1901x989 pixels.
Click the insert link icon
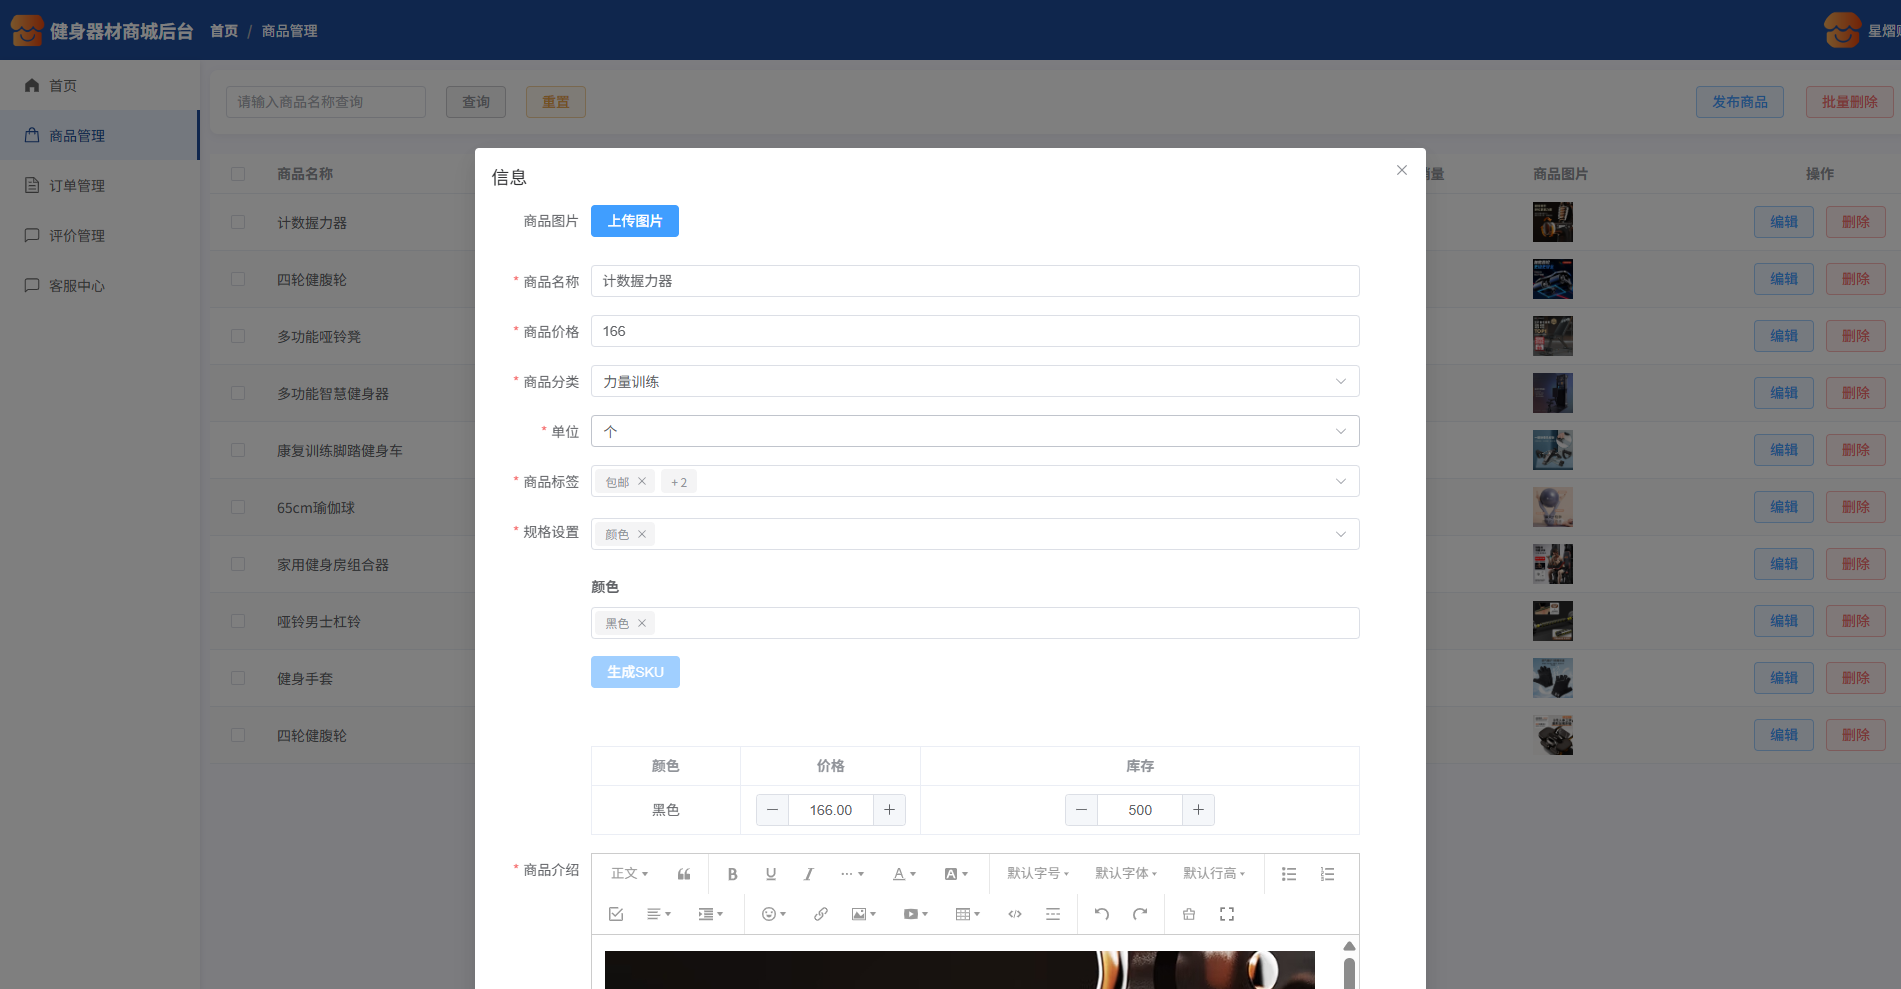[x=820, y=914]
